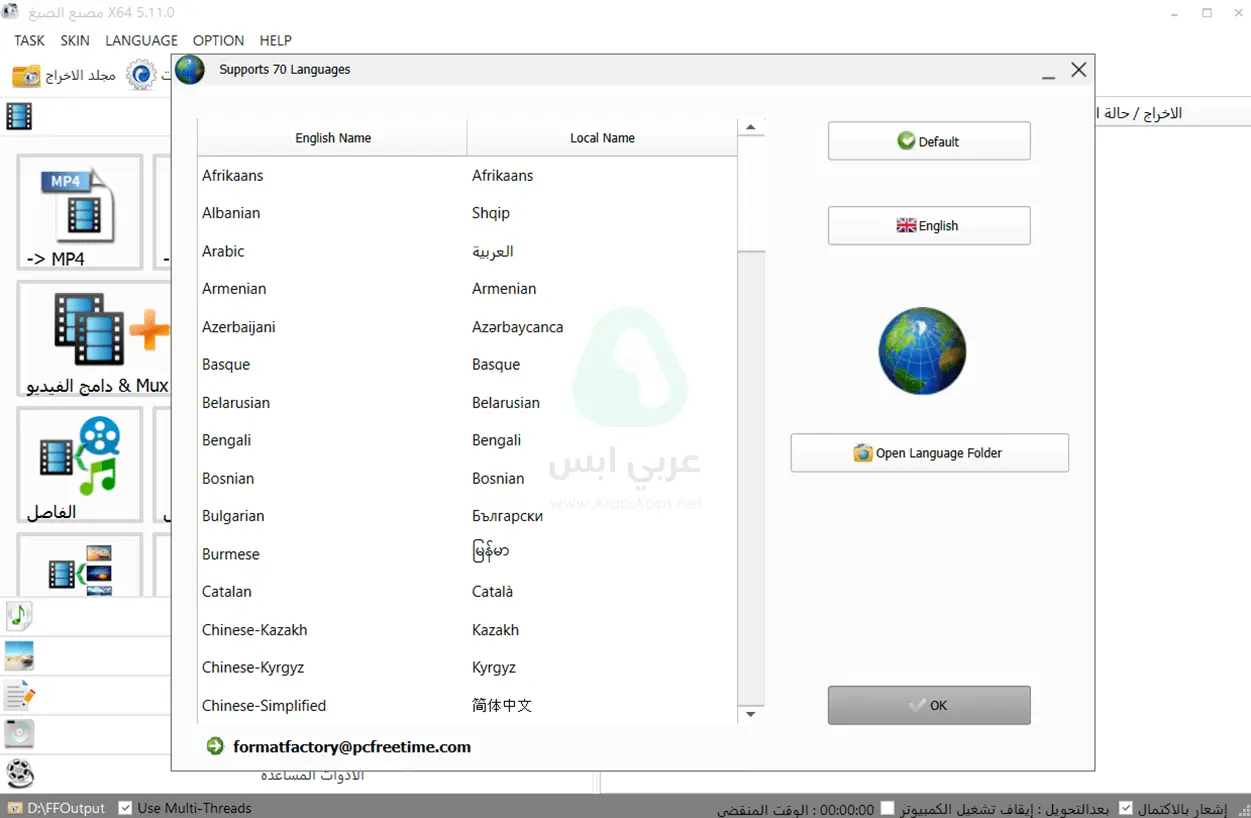Click the مجلد الاخراج output folder icon
This screenshot has height=818, width=1251.
click(27, 74)
